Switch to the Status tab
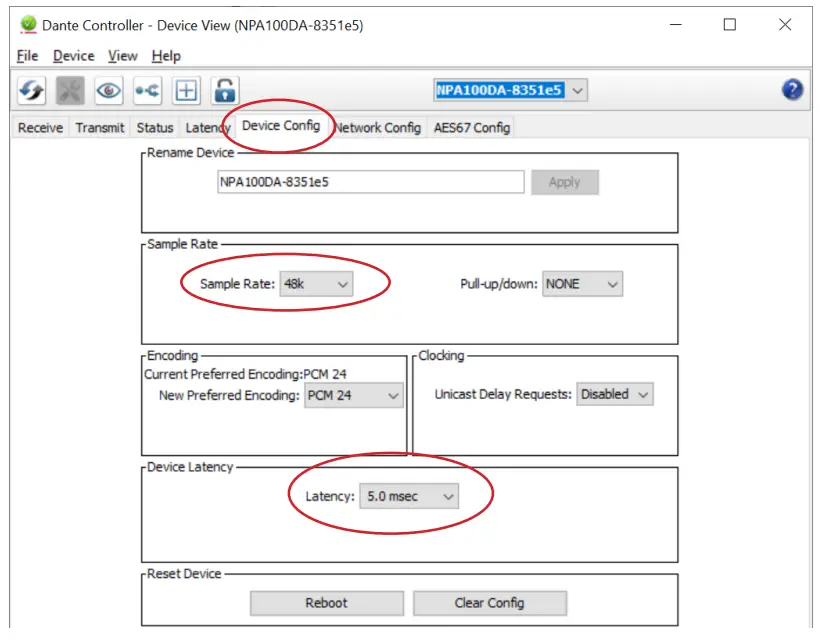This screenshot has height=642, width=820. 155,128
